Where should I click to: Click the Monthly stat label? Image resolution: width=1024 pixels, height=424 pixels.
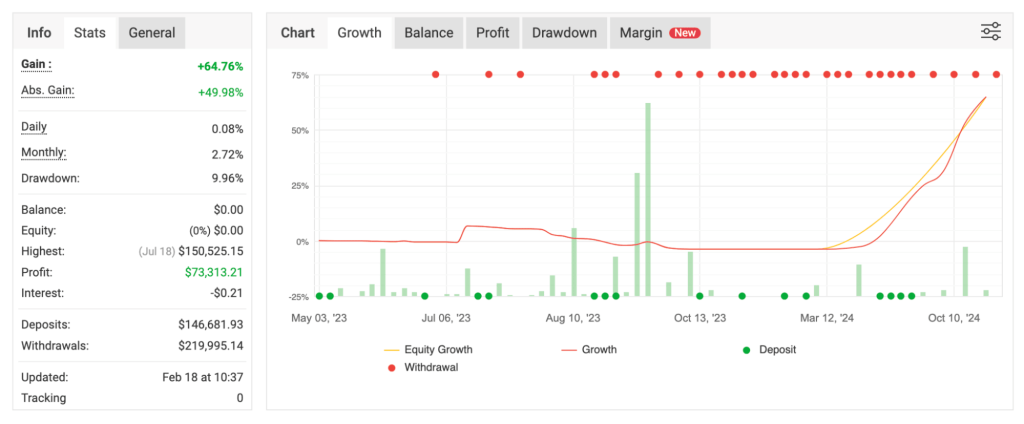point(43,153)
